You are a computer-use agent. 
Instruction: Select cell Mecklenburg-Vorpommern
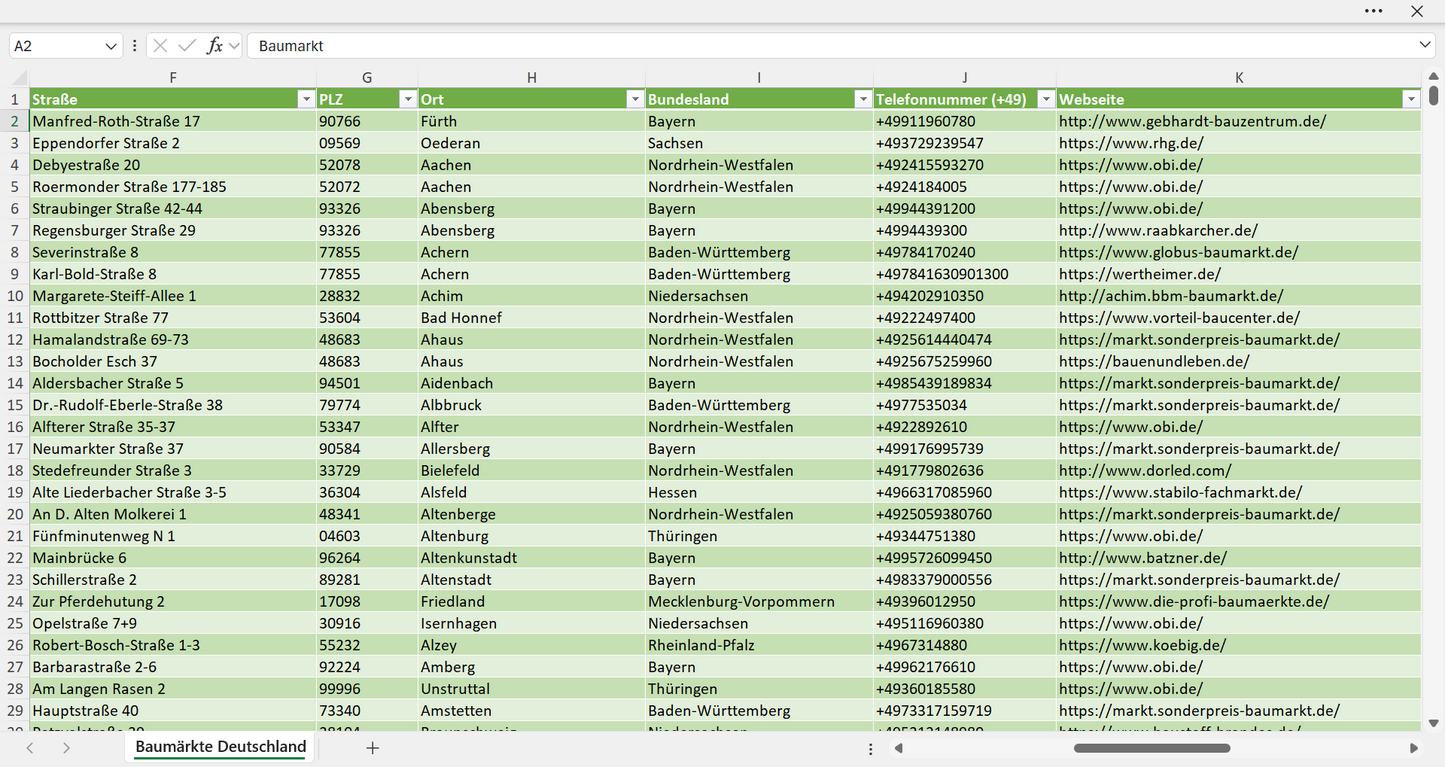(x=759, y=601)
